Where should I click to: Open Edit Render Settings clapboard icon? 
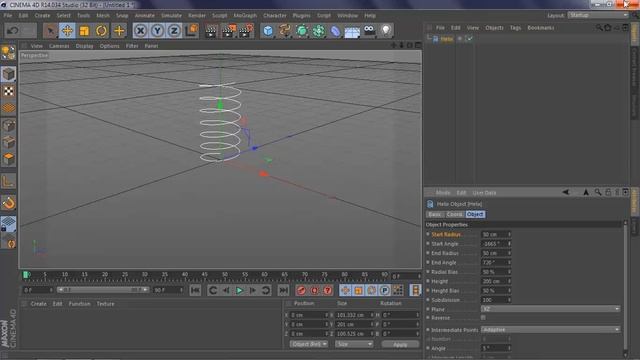point(246,31)
